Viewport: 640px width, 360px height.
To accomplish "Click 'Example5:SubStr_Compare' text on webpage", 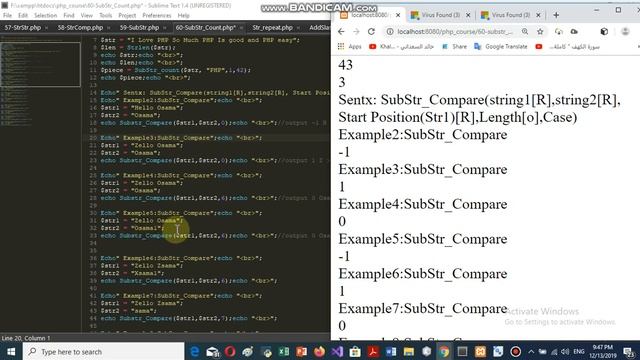I will 422,239.
